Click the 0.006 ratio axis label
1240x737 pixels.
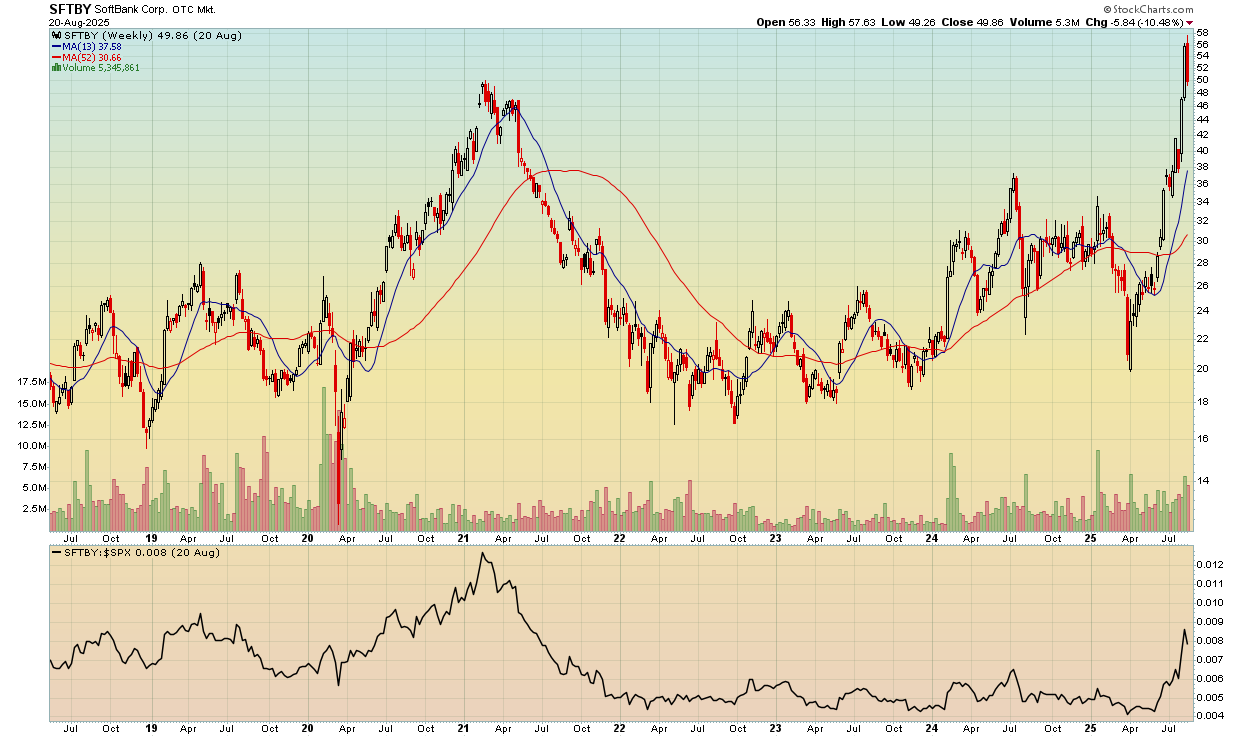click(x=1209, y=678)
